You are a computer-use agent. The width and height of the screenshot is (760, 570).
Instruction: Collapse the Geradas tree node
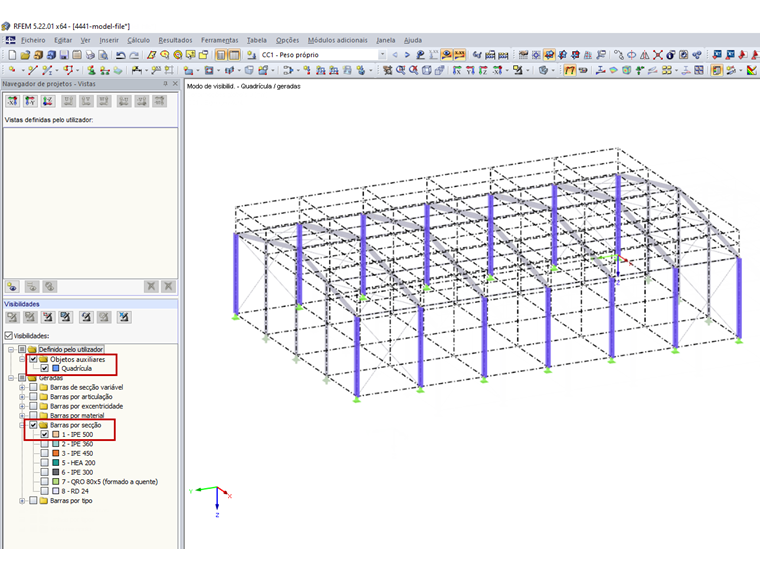click(11, 378)
